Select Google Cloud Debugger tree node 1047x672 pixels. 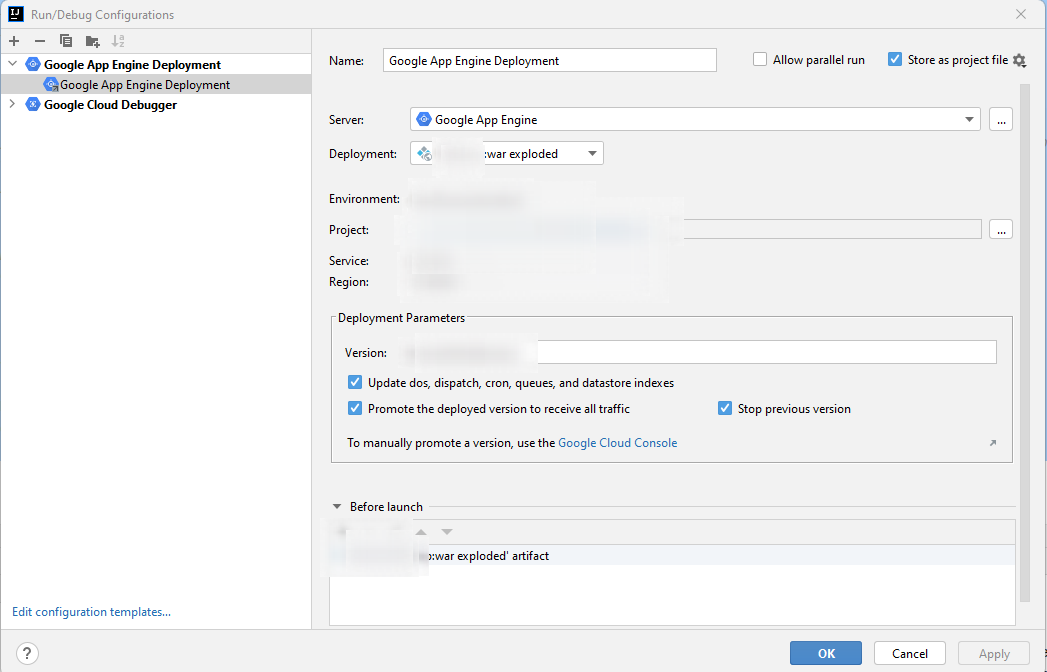[110, 104]
